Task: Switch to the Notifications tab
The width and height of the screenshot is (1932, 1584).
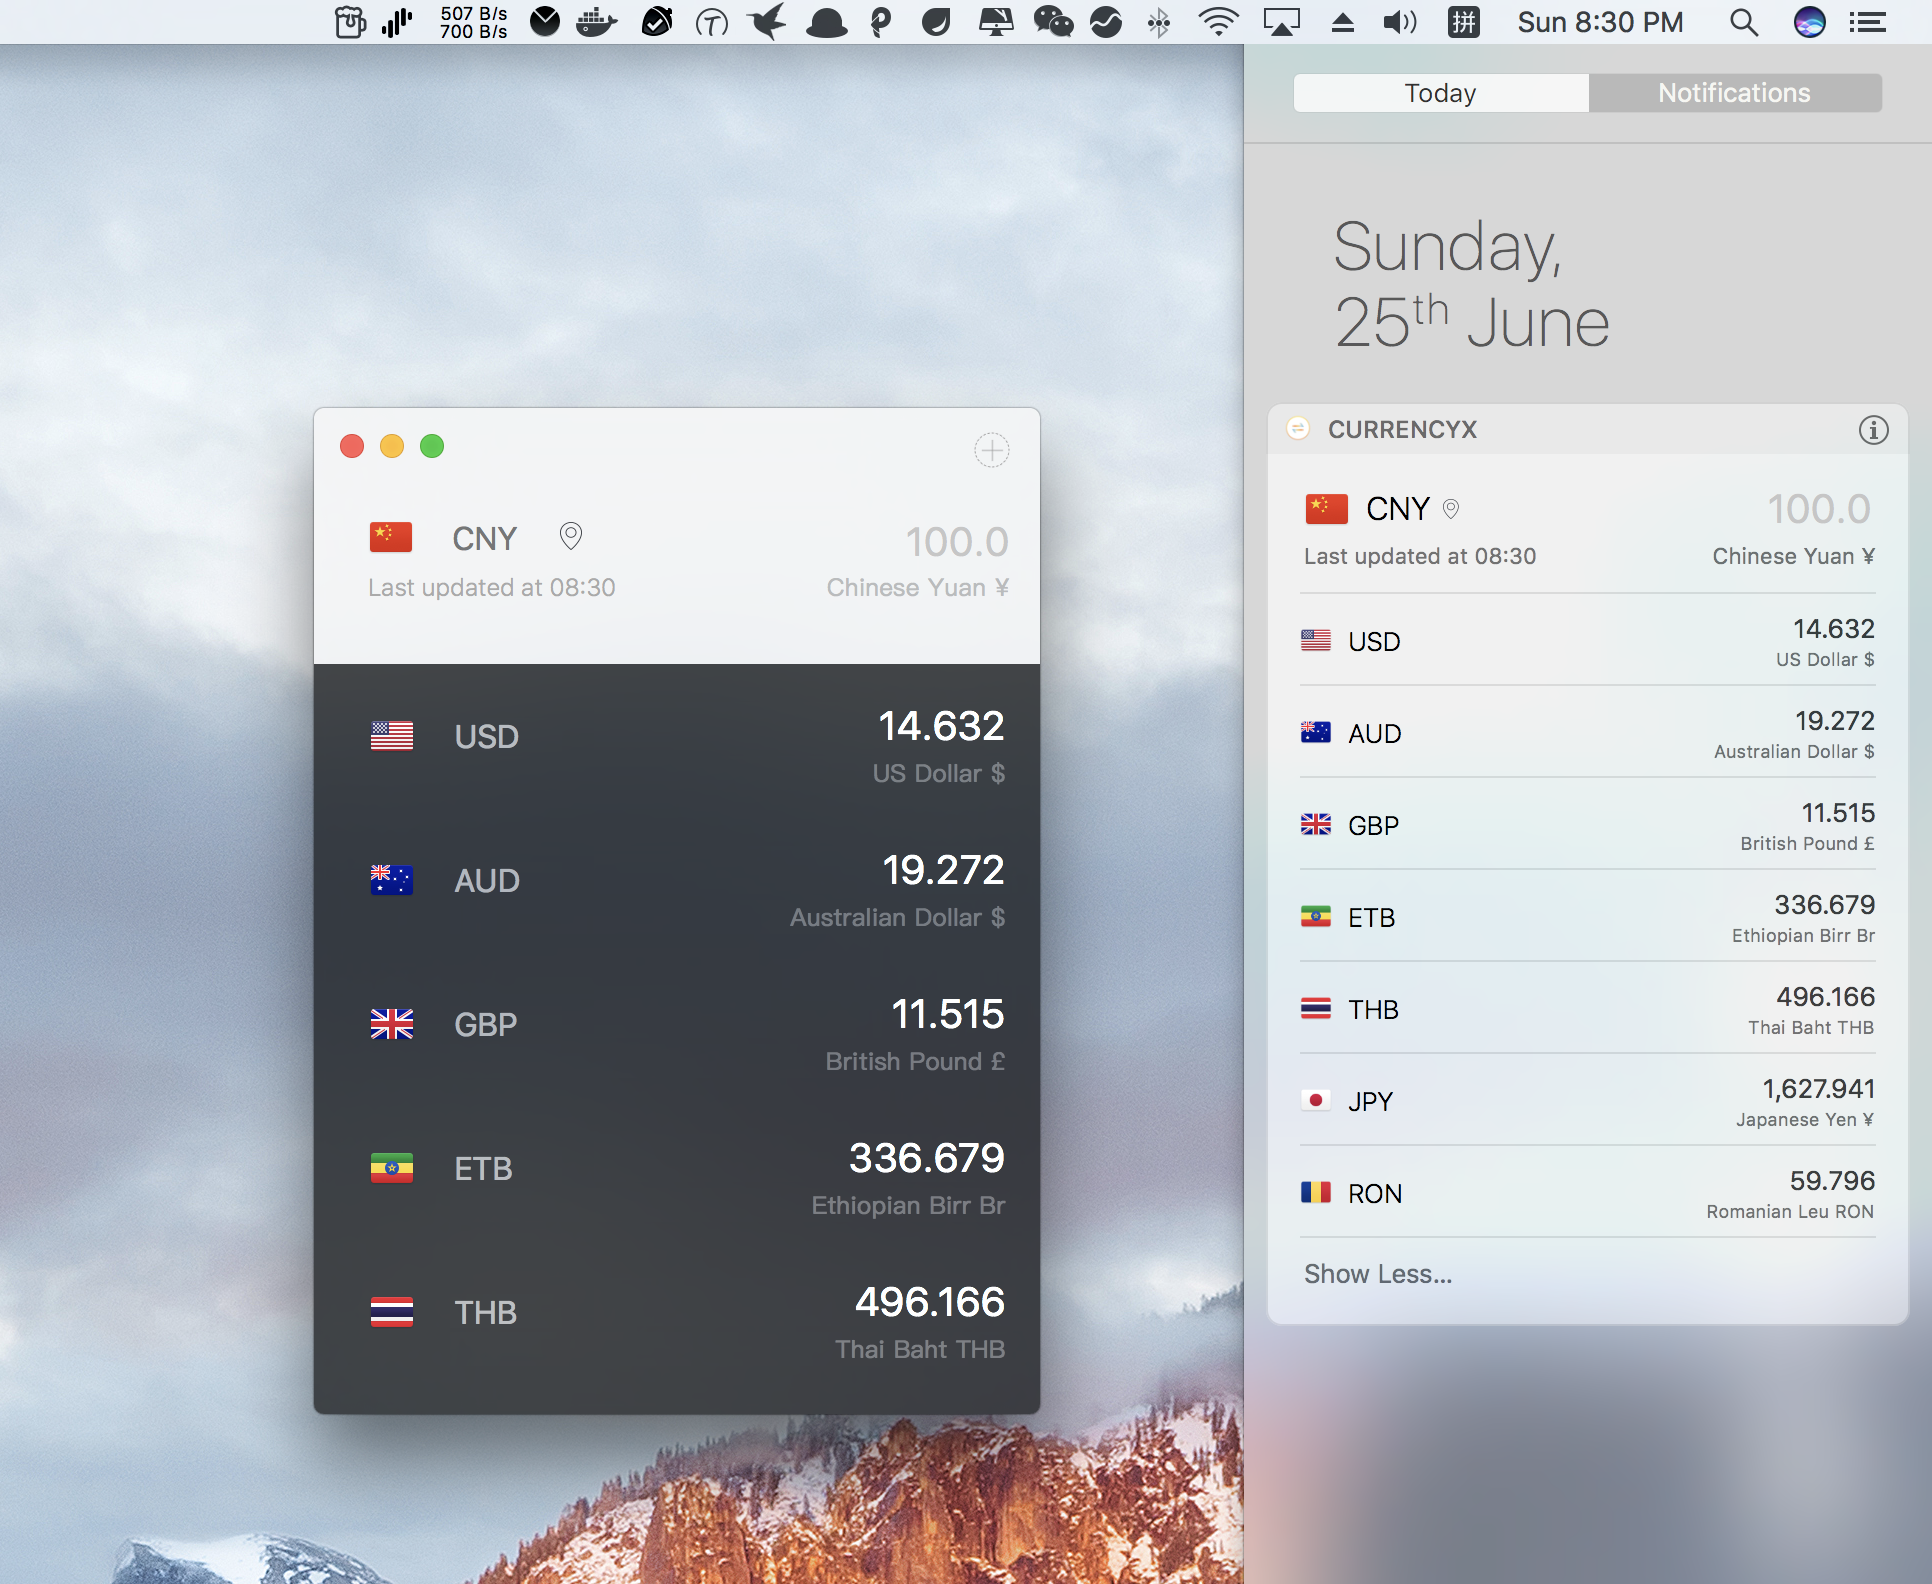Action: (1734, 93)
